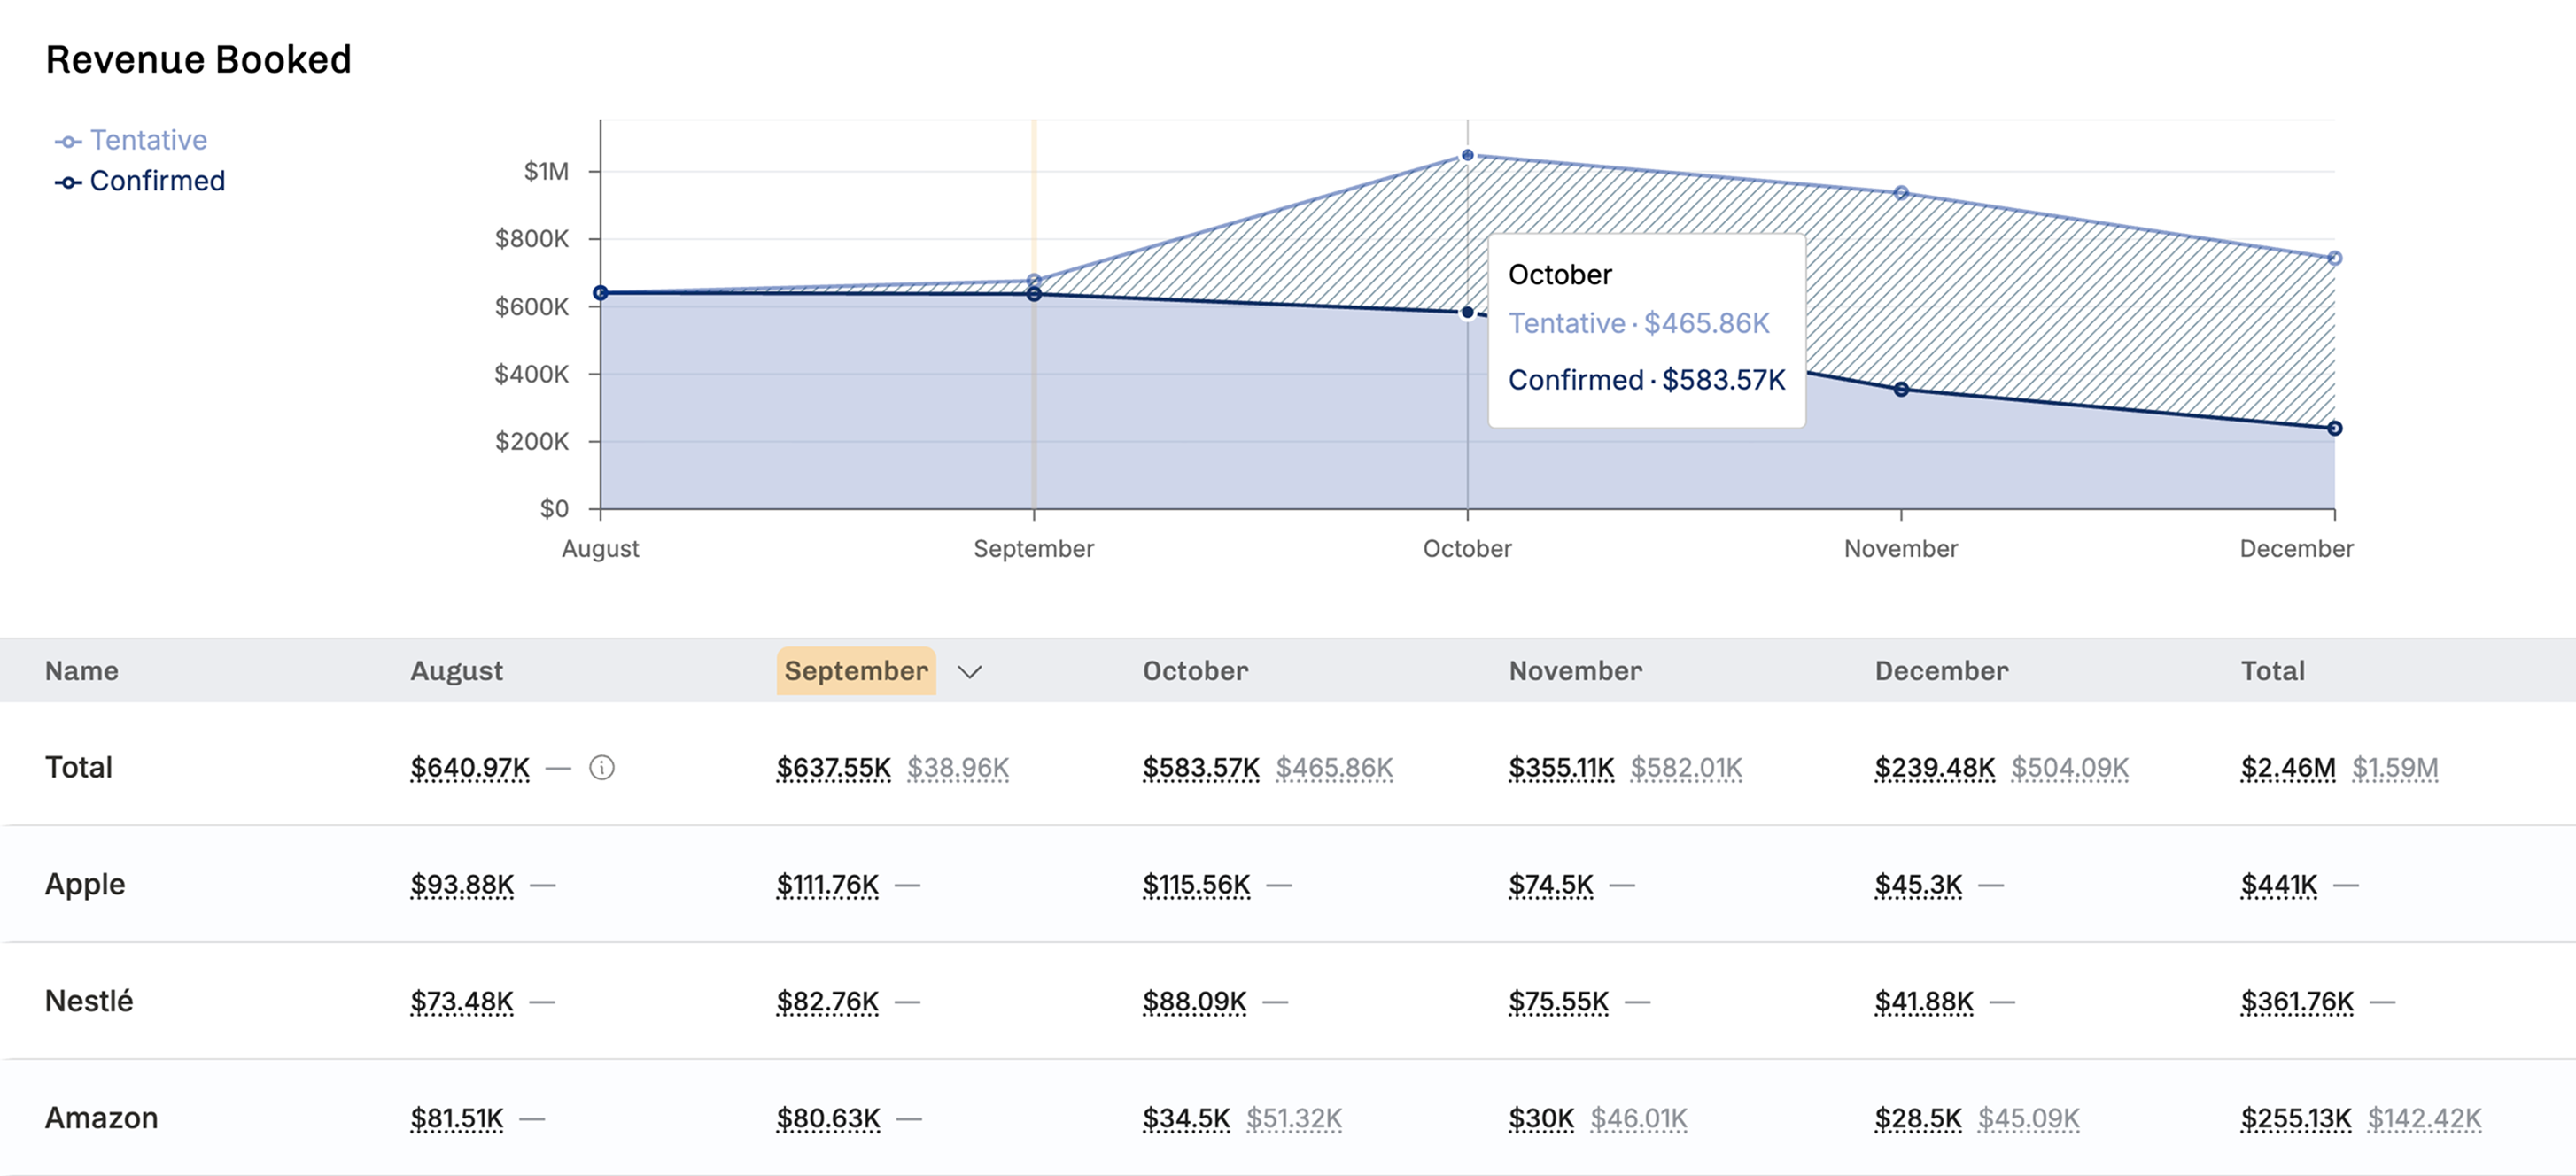The height and width of the screenshot is (1176, 2576).
Task: Click Nestlé's $361.76K total value
Action: pos(2297,1001)
